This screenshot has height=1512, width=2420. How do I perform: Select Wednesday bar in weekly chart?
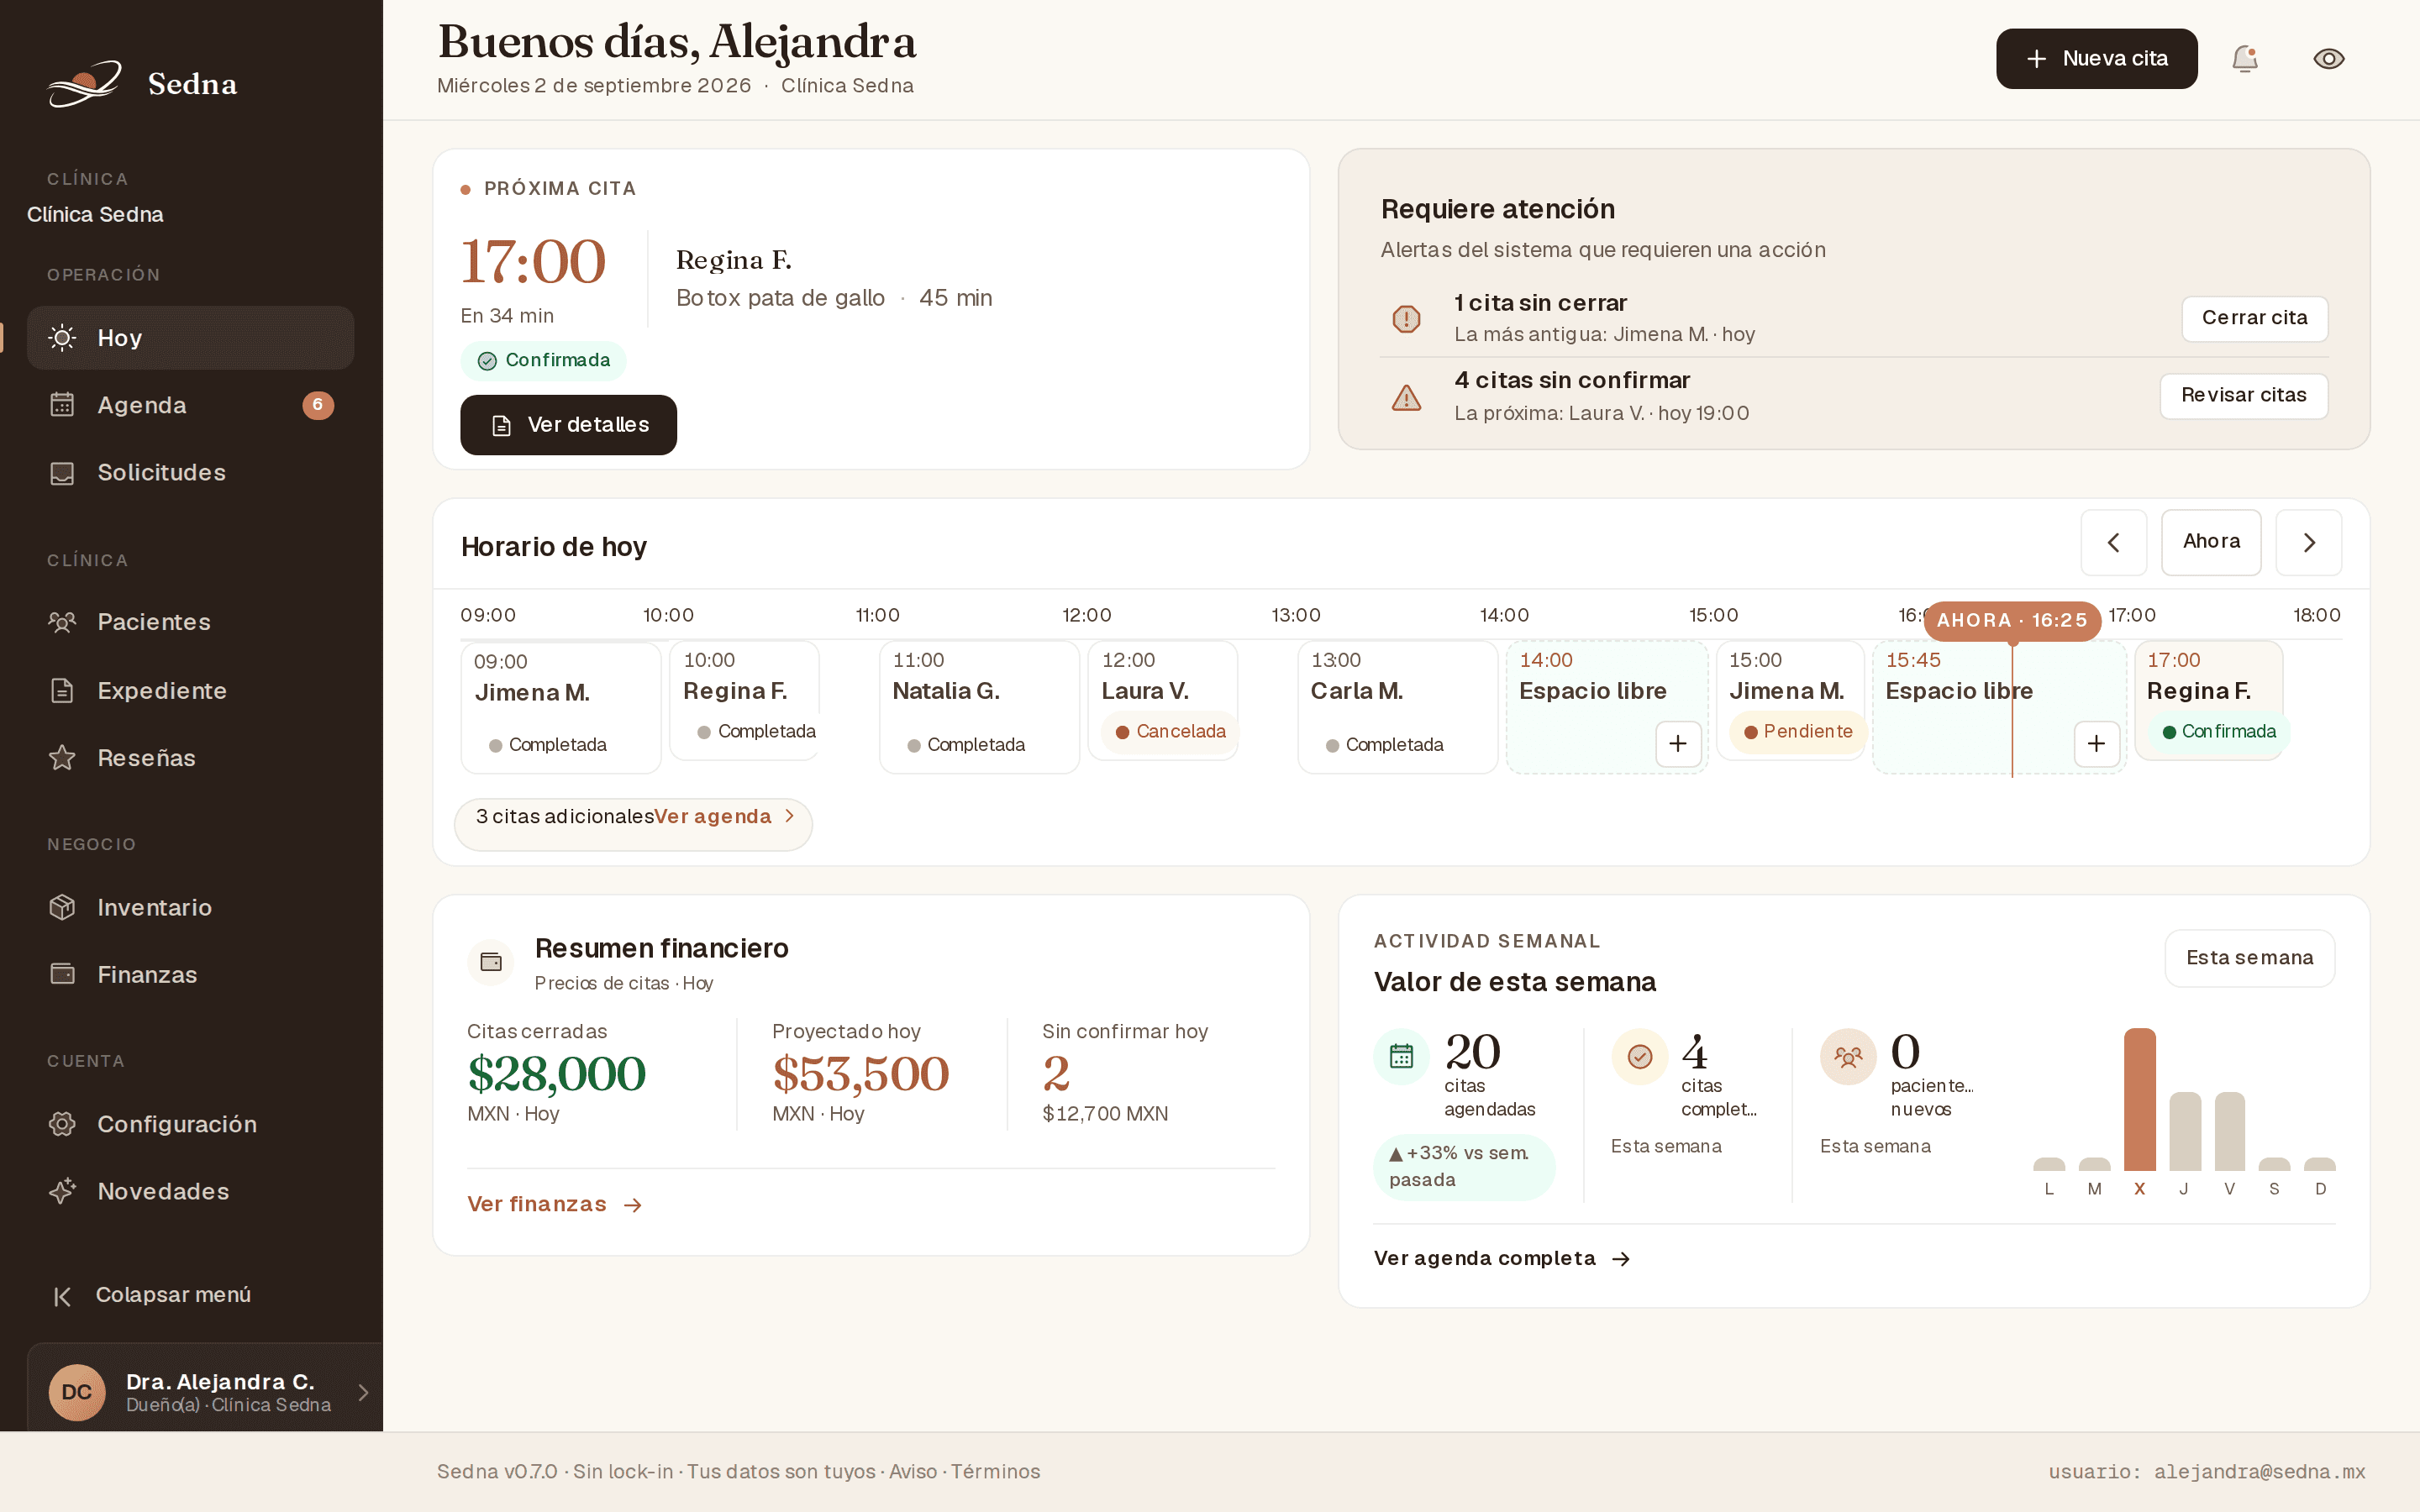[x=2139, y=1099]
